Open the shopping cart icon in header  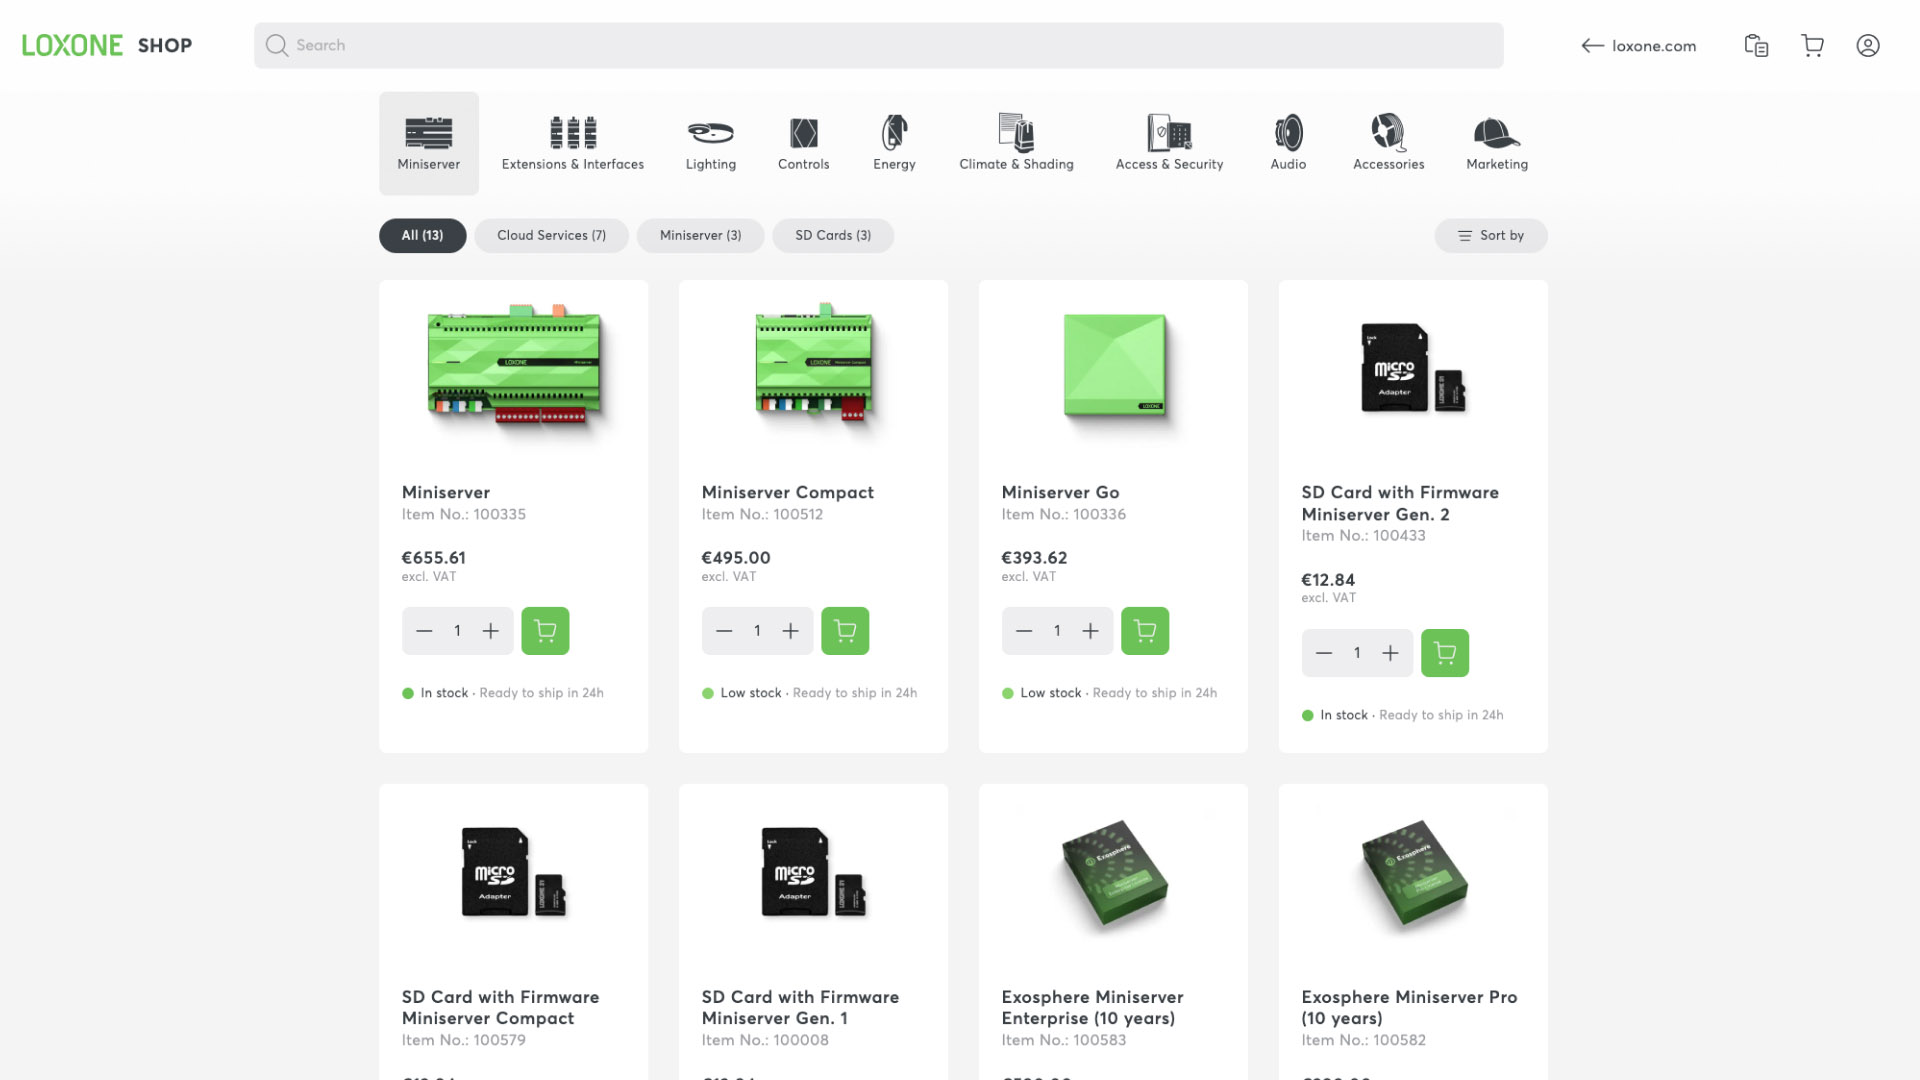pyautogui.click(x=1812, y=46)
